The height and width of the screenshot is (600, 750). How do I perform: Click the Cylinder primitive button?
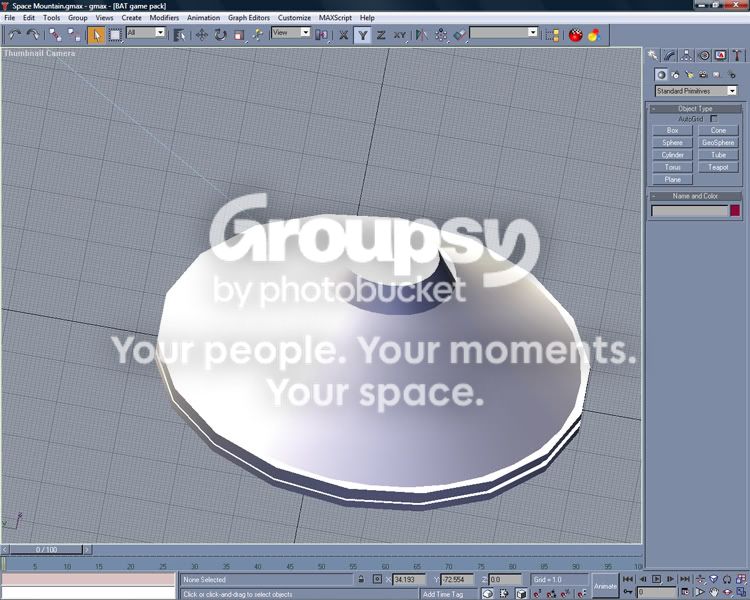[673, 155]
